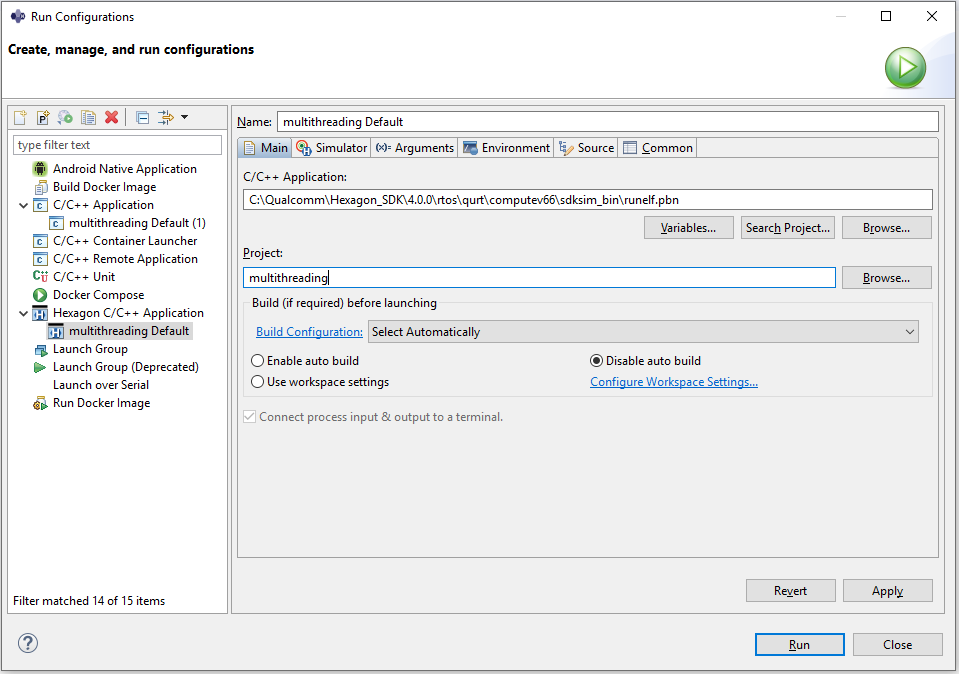Open Configure Workspace Settings link

pos(674,382)
